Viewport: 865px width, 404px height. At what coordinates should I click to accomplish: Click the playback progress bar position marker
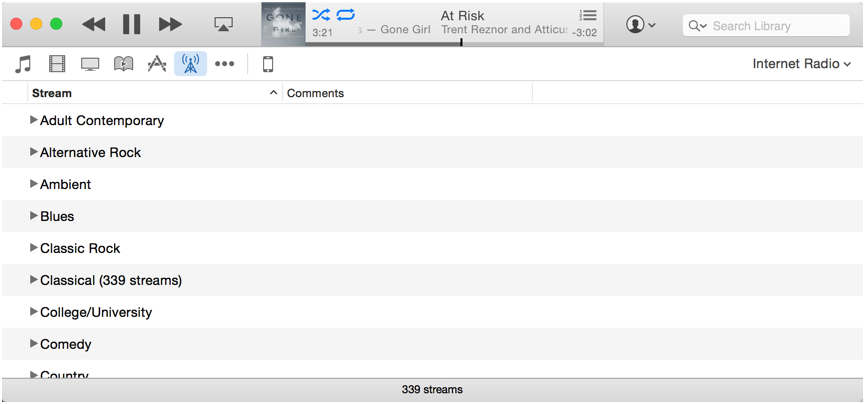461,42
